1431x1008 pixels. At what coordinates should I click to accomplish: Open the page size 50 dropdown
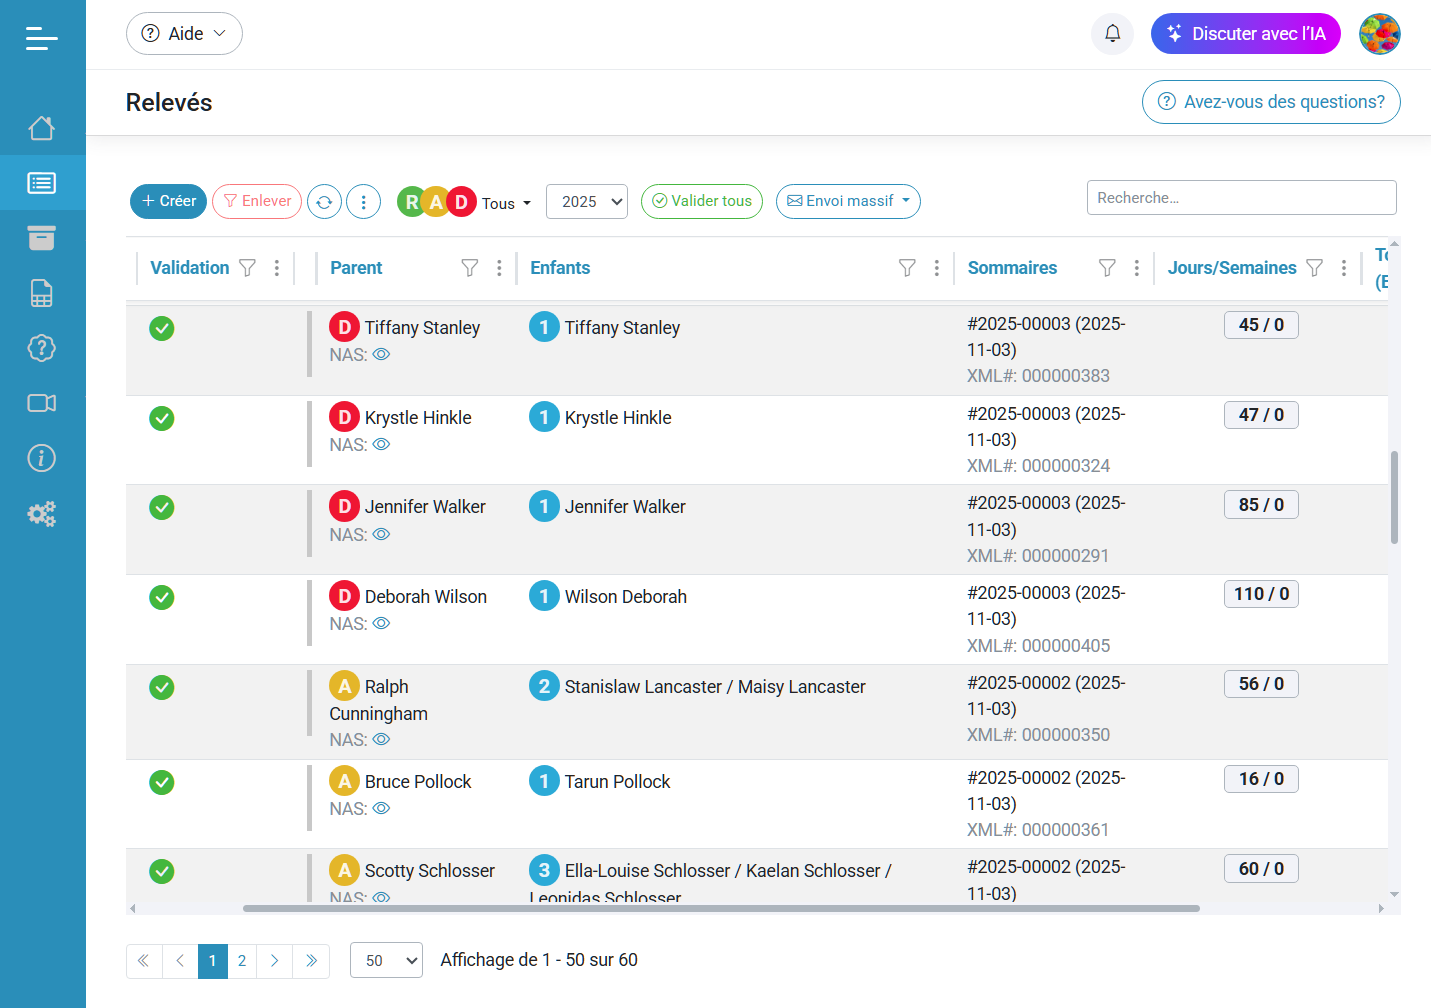(386, 961)
